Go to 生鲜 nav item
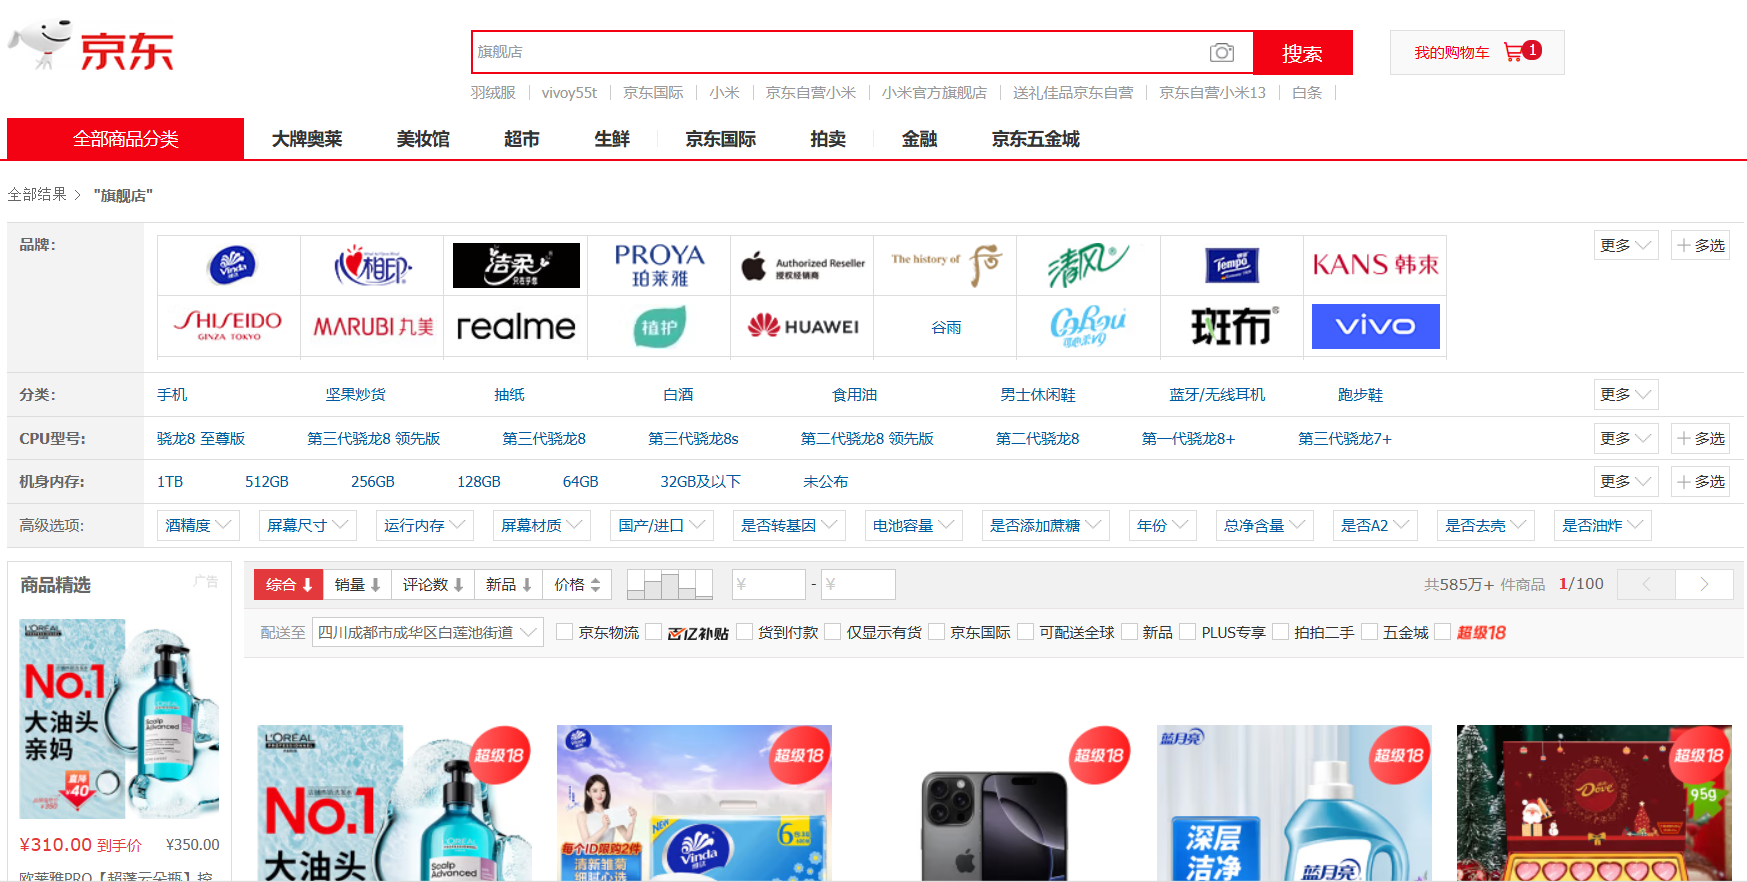1747x882 pixels. (x=612, y=139)
